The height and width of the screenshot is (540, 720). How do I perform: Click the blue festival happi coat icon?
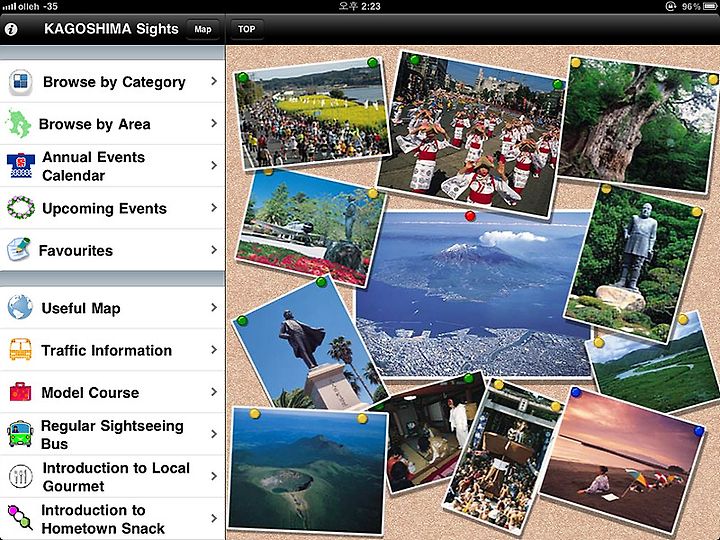pos(21,166)
